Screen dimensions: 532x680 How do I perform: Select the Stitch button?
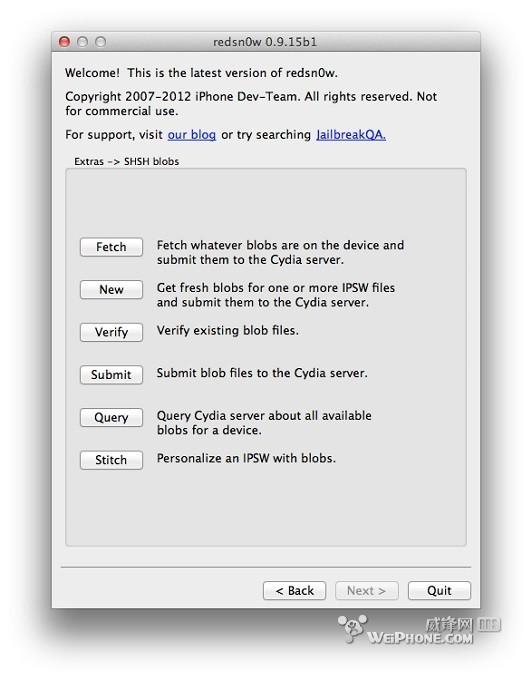tap(111, 460)
